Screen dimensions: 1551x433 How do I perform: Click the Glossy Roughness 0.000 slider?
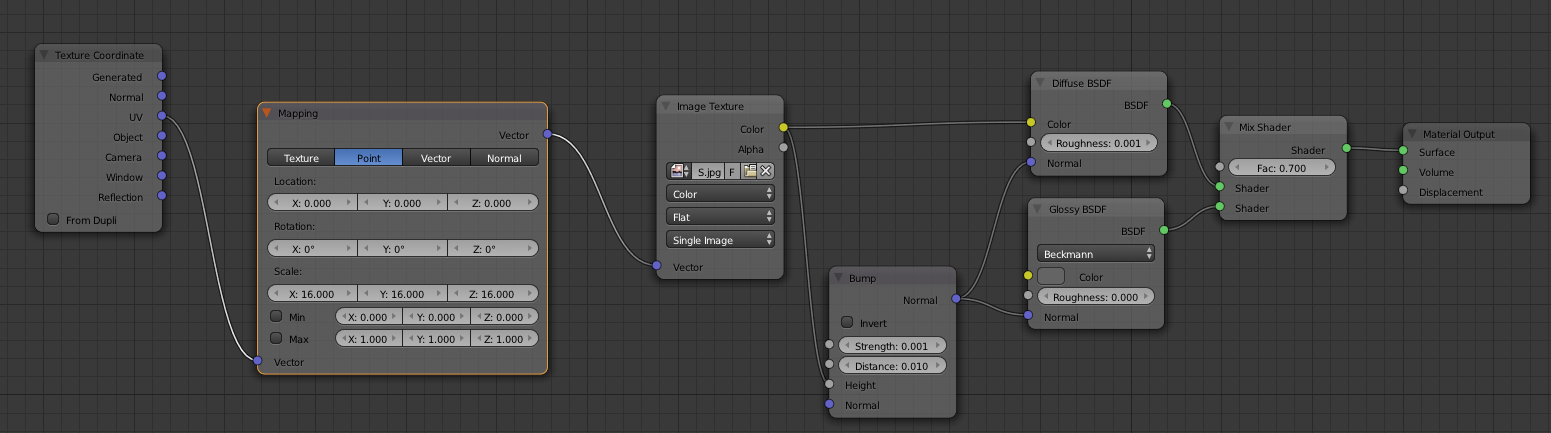click(x=1096, y=297)
